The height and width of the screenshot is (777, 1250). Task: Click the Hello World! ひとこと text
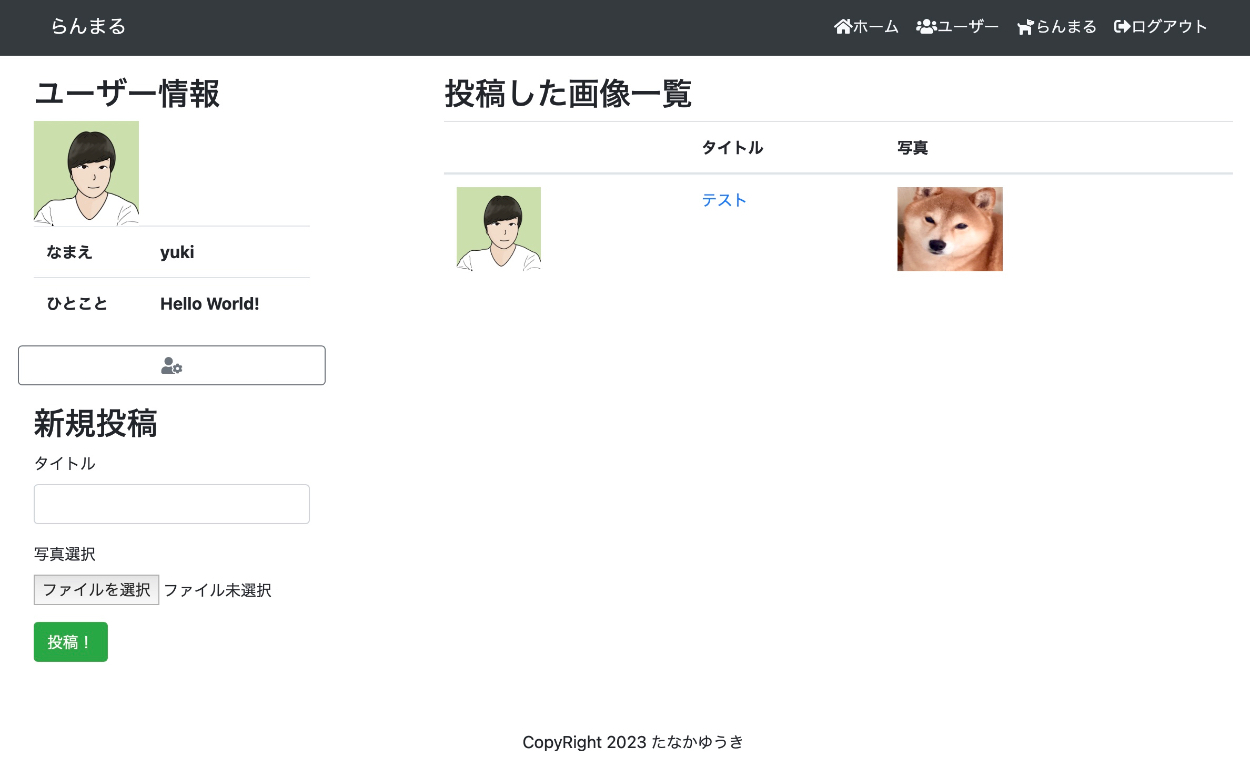tap(210, 304)
